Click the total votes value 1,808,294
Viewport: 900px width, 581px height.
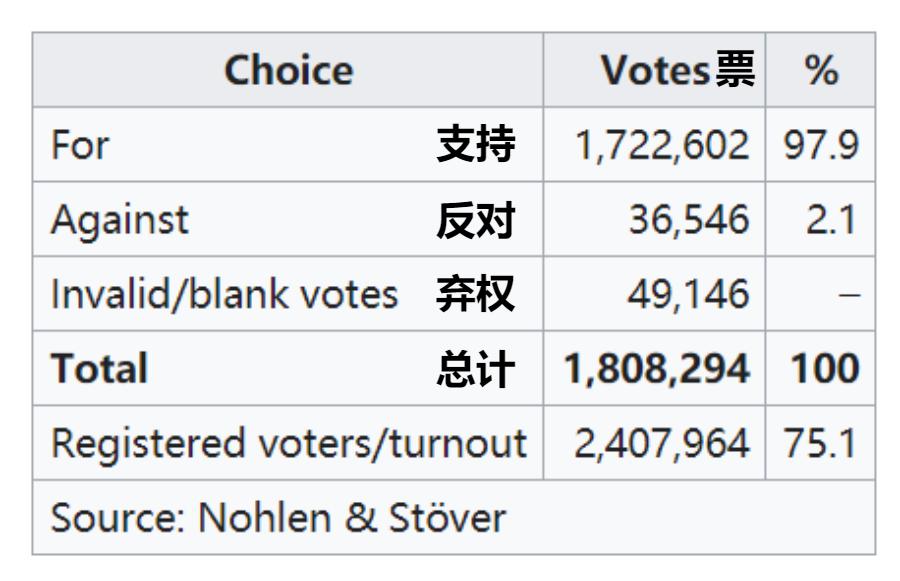coord(656,369)
